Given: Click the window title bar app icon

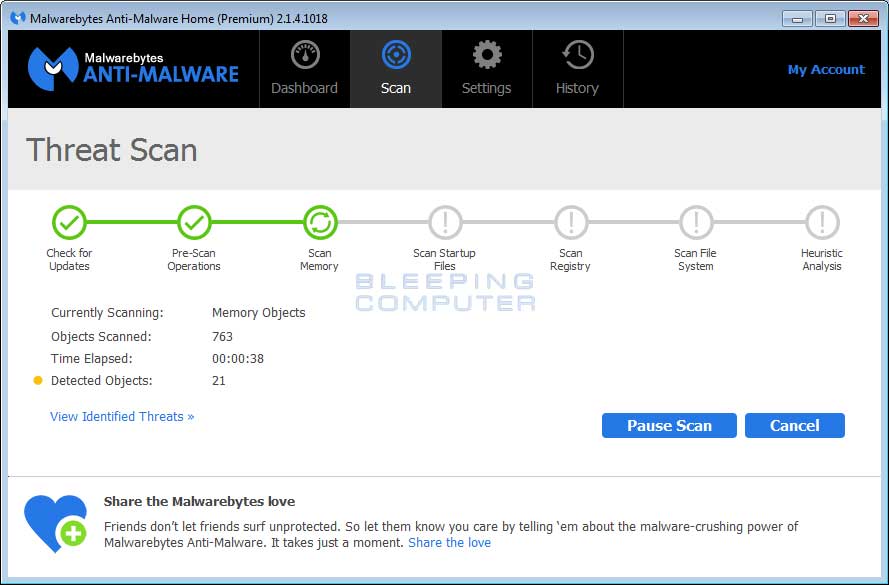Looking at the screenshot, I should (18, 18).
